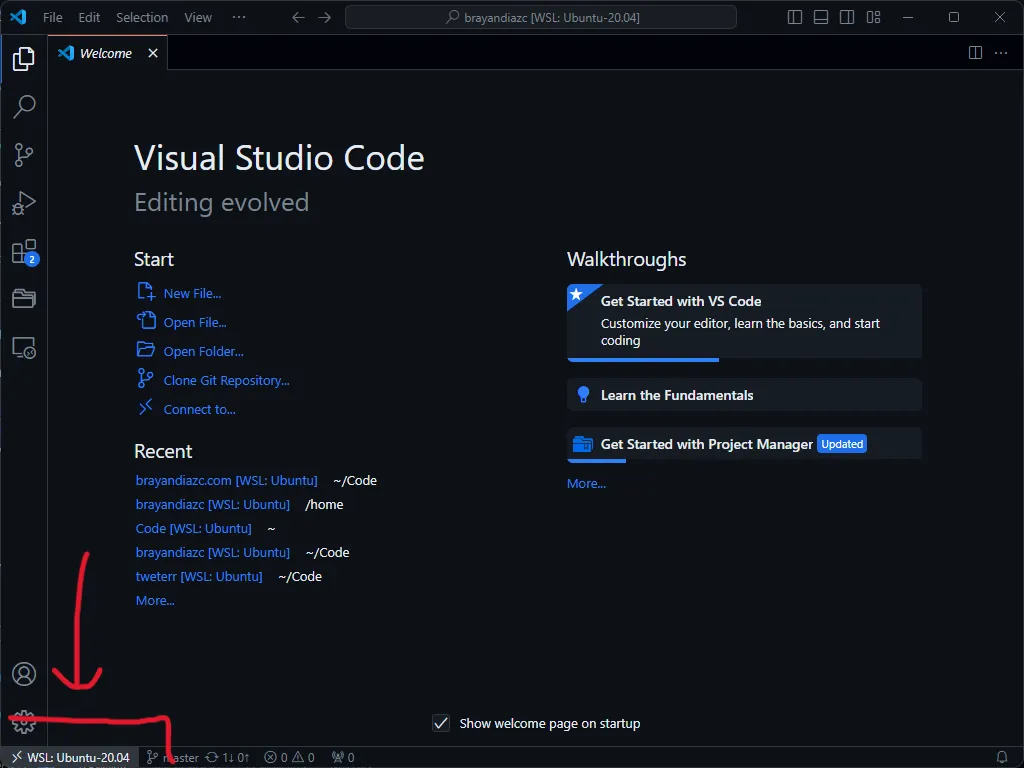Open the Extensions view with badge 2

tap(25, 252)
